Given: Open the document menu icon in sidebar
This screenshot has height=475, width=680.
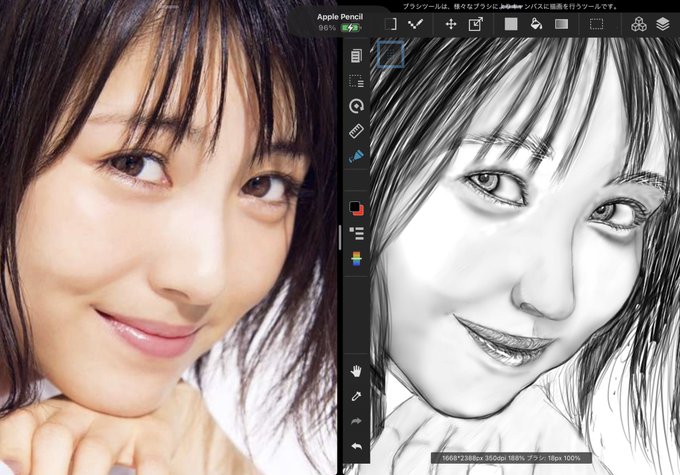Looking at the screenshot, I should [356, 56].
